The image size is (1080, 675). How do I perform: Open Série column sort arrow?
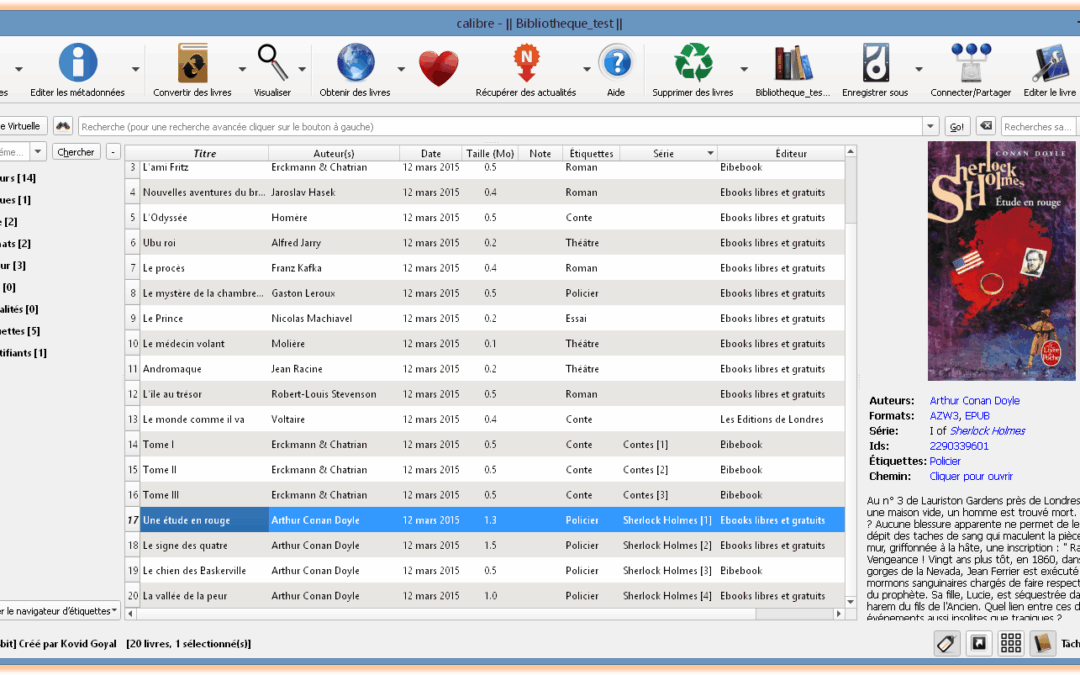pyautogui.click(x=710, y=153)
